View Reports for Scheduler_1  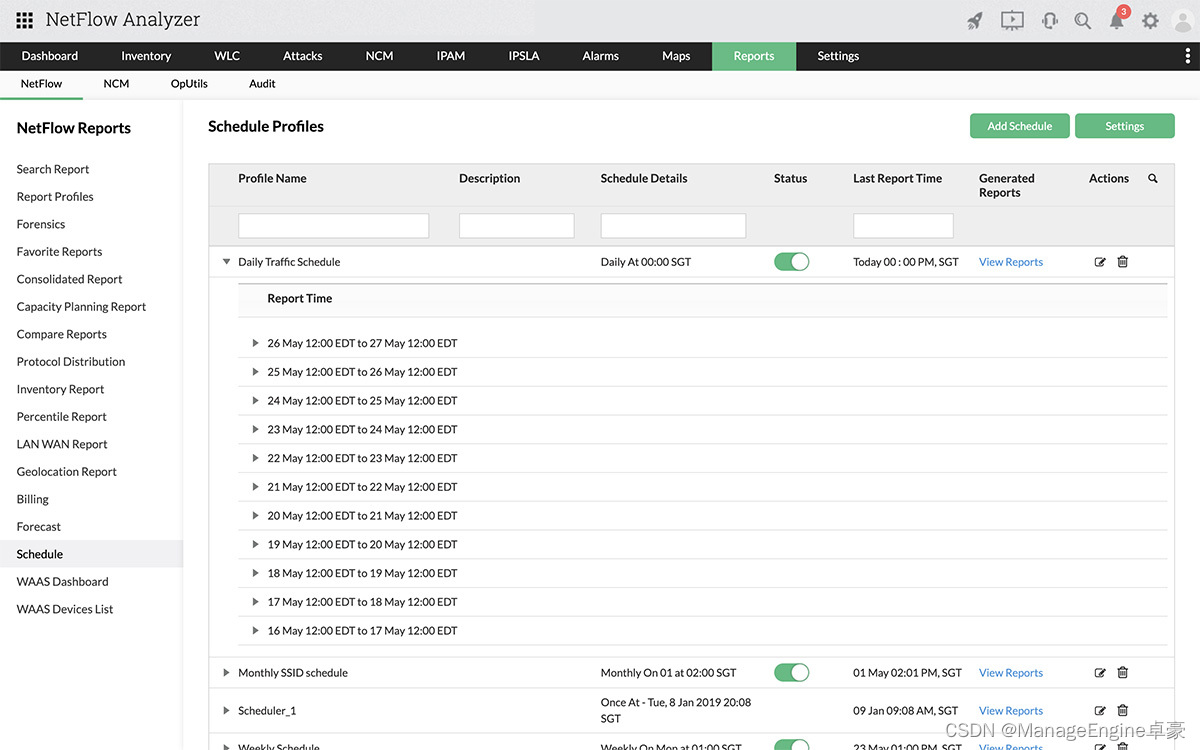point(1011,711)
